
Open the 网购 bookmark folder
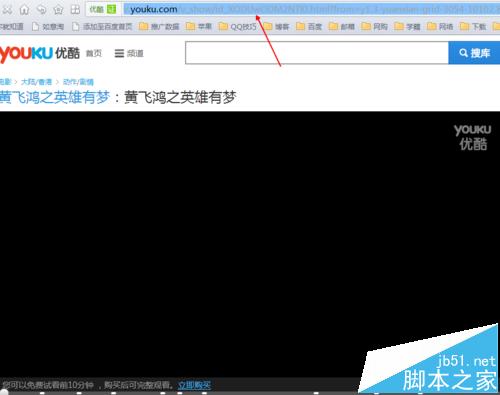[x=375, y=26]
